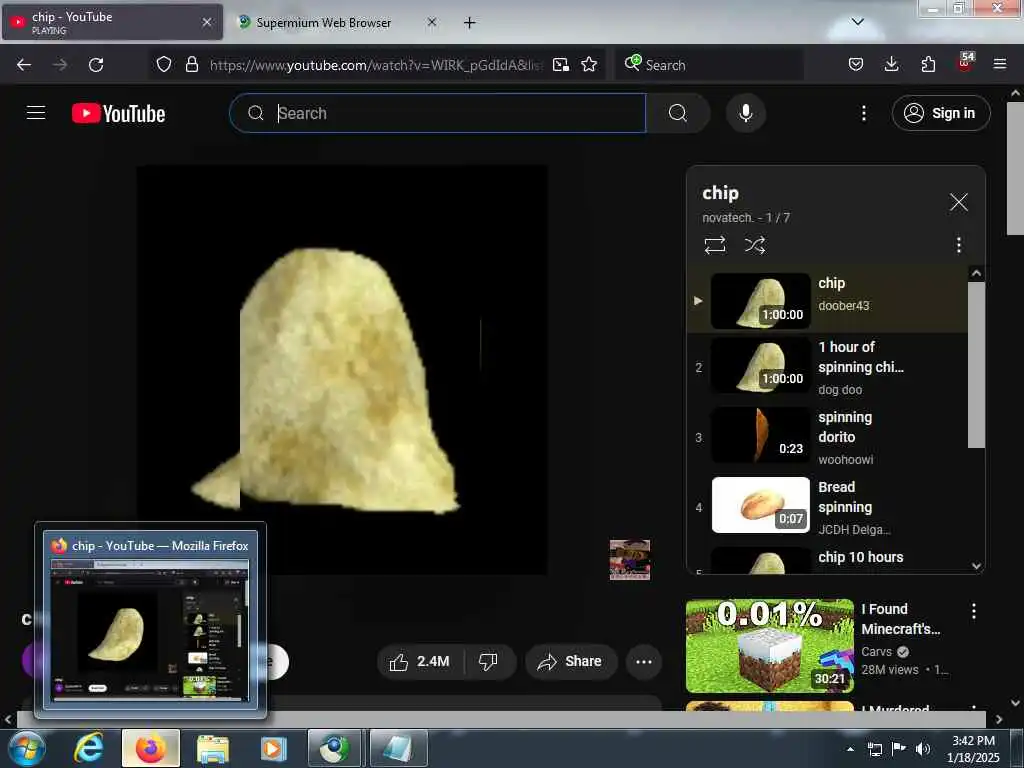Image resolution: width=1024 pixels, height=768 pixels.
Task: Open Firefox extensions menu
Action: coord(928,64)
